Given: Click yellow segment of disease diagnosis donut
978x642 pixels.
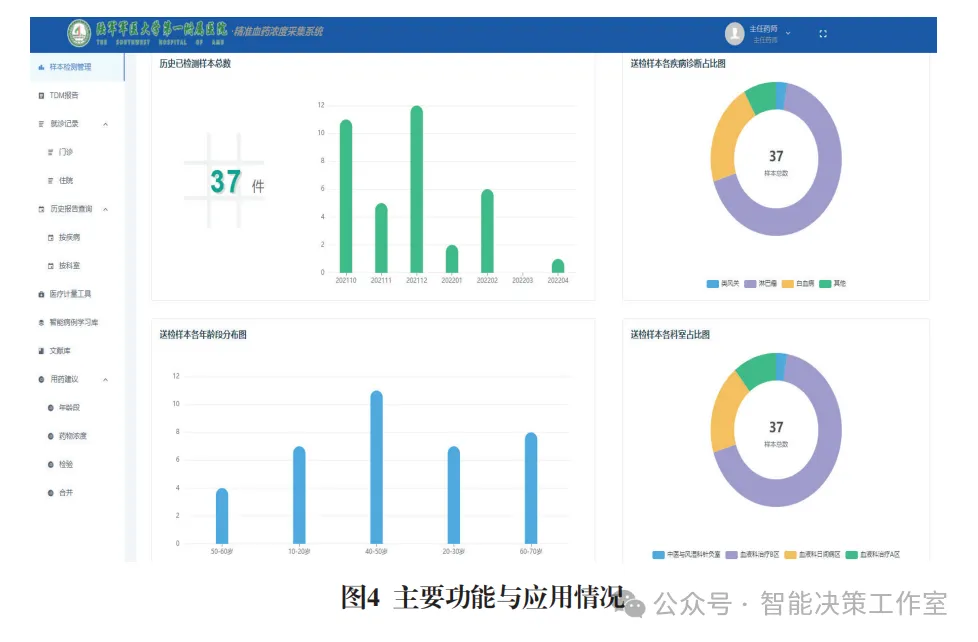Looking at the screenshot, I should coord(729,139).
